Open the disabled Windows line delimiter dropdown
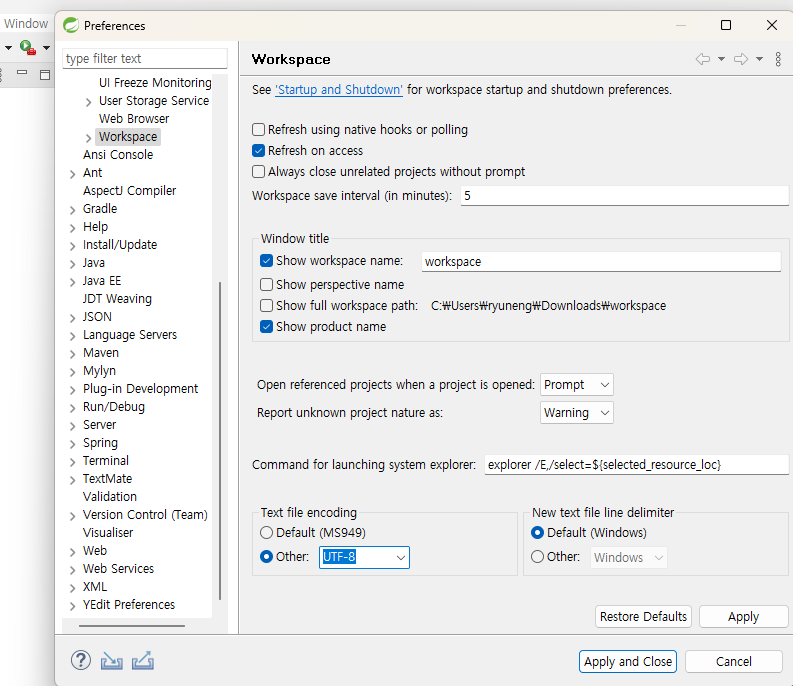This screenshot has height=686, width=793. click(x=629, y=557)
